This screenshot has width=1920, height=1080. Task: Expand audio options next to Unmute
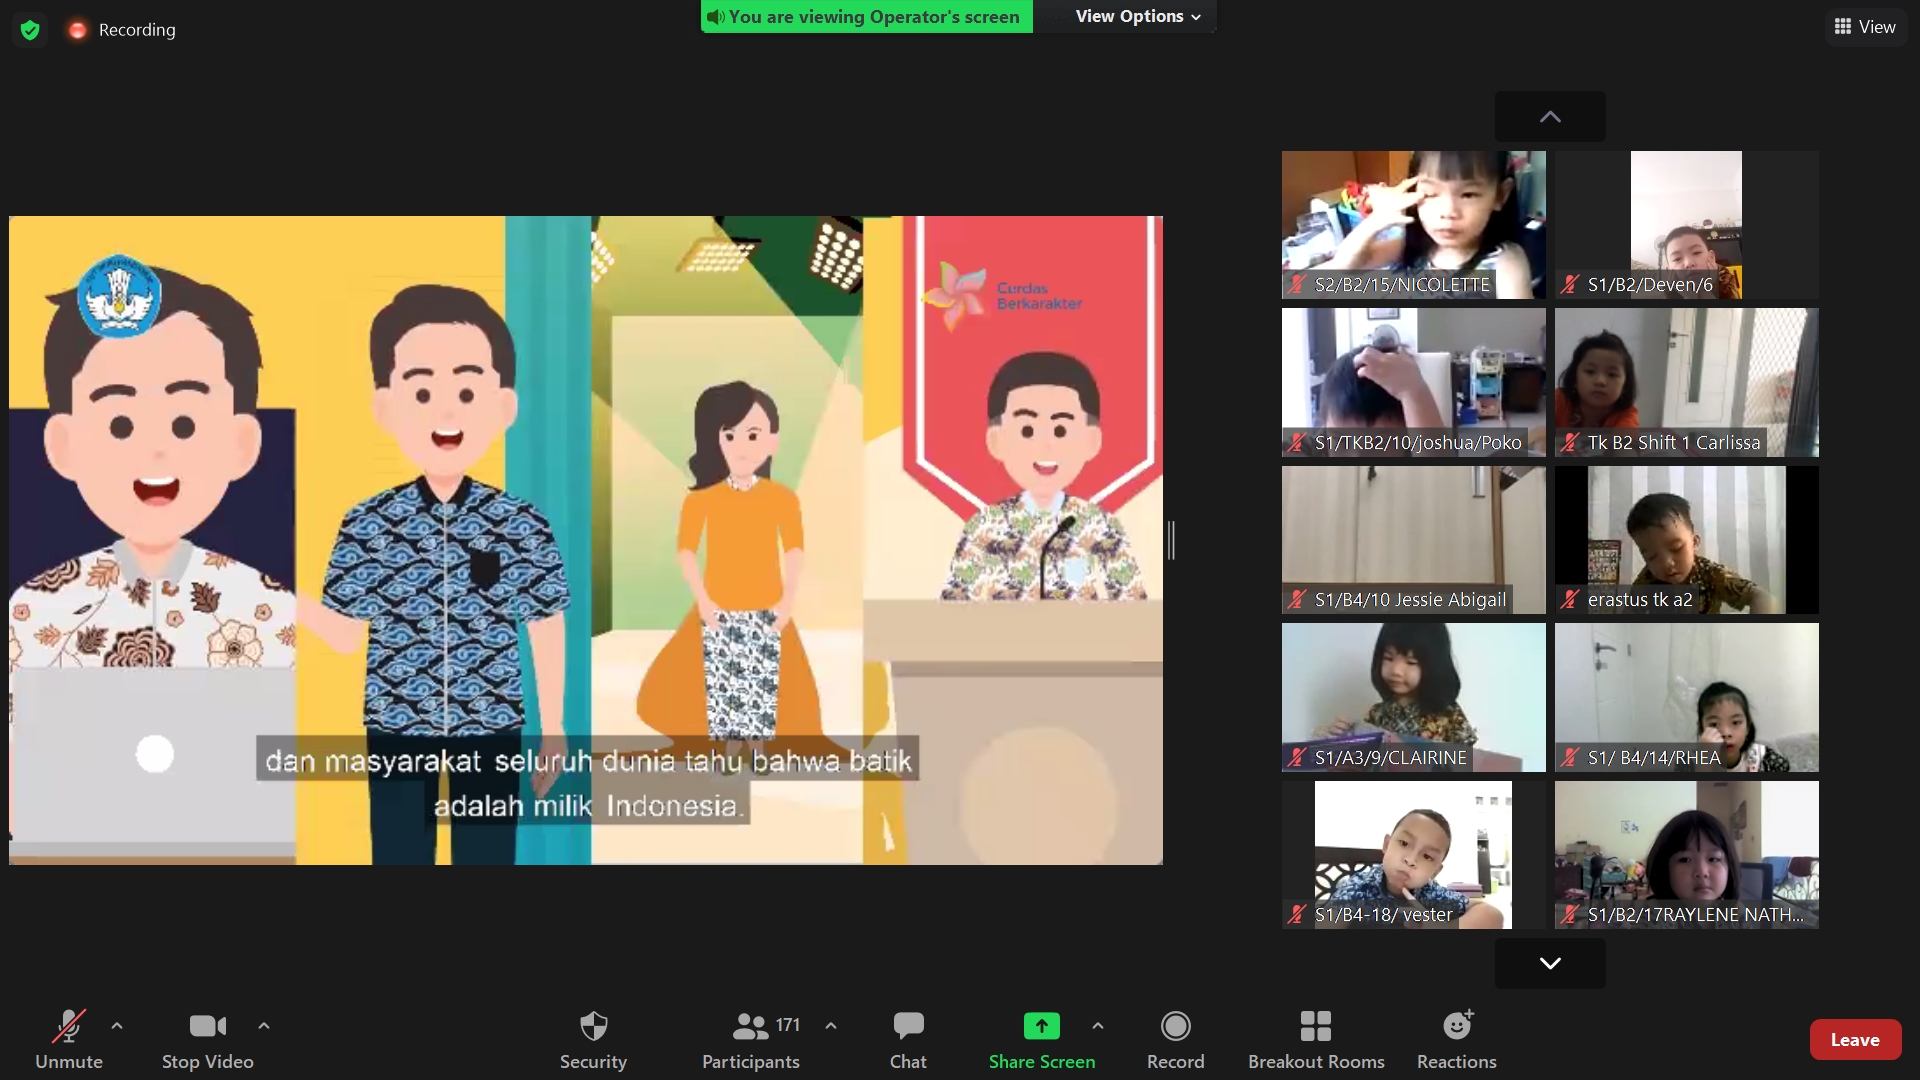click(x=117, y=1026)
